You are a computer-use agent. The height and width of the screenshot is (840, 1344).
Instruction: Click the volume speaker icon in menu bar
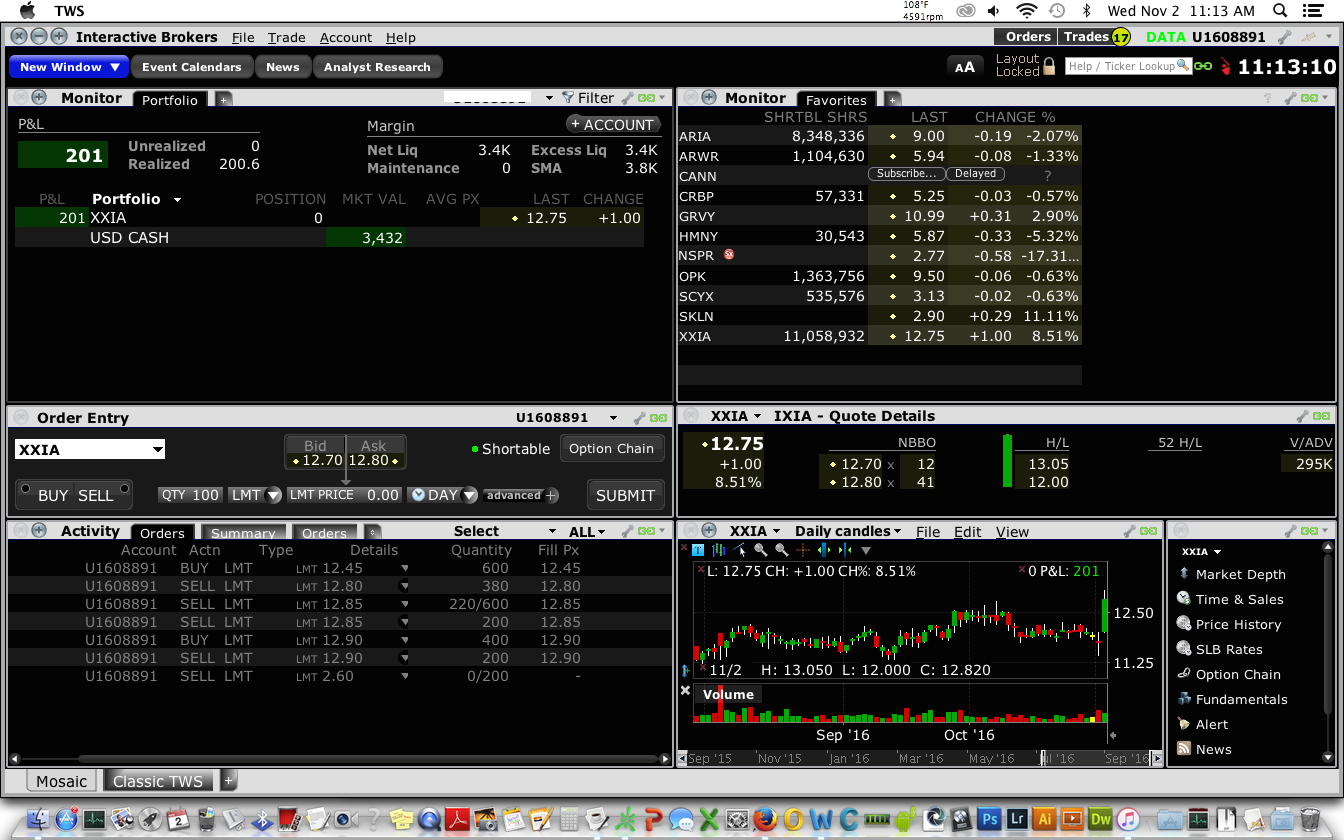tap(993, 11)
